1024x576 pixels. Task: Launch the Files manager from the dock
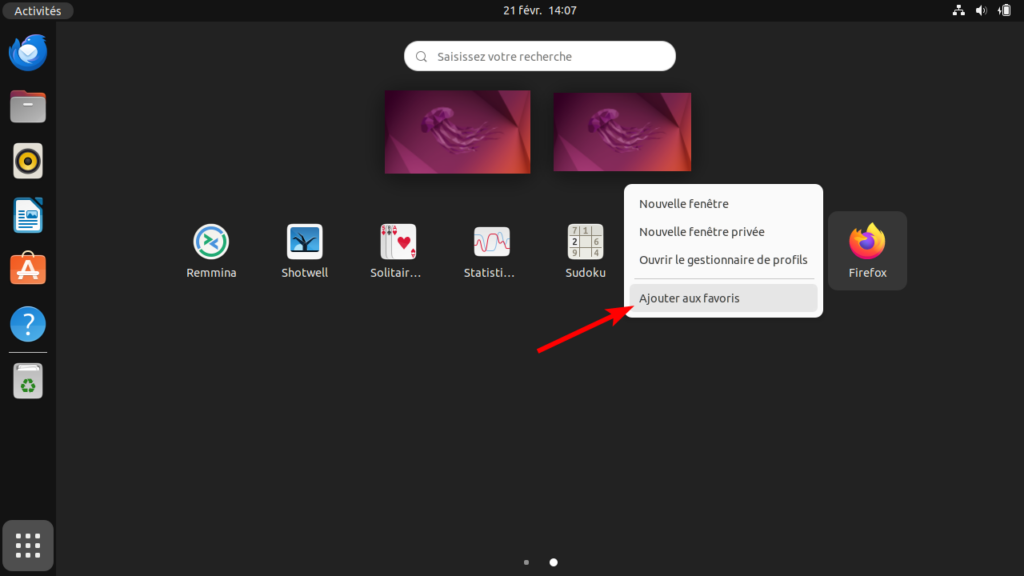point(28,106)
